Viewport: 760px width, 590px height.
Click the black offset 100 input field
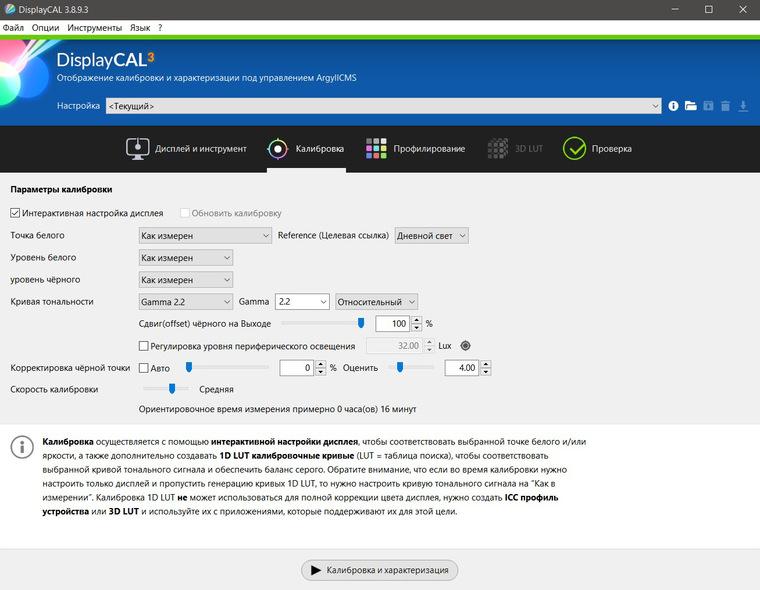tap(393, 324)
